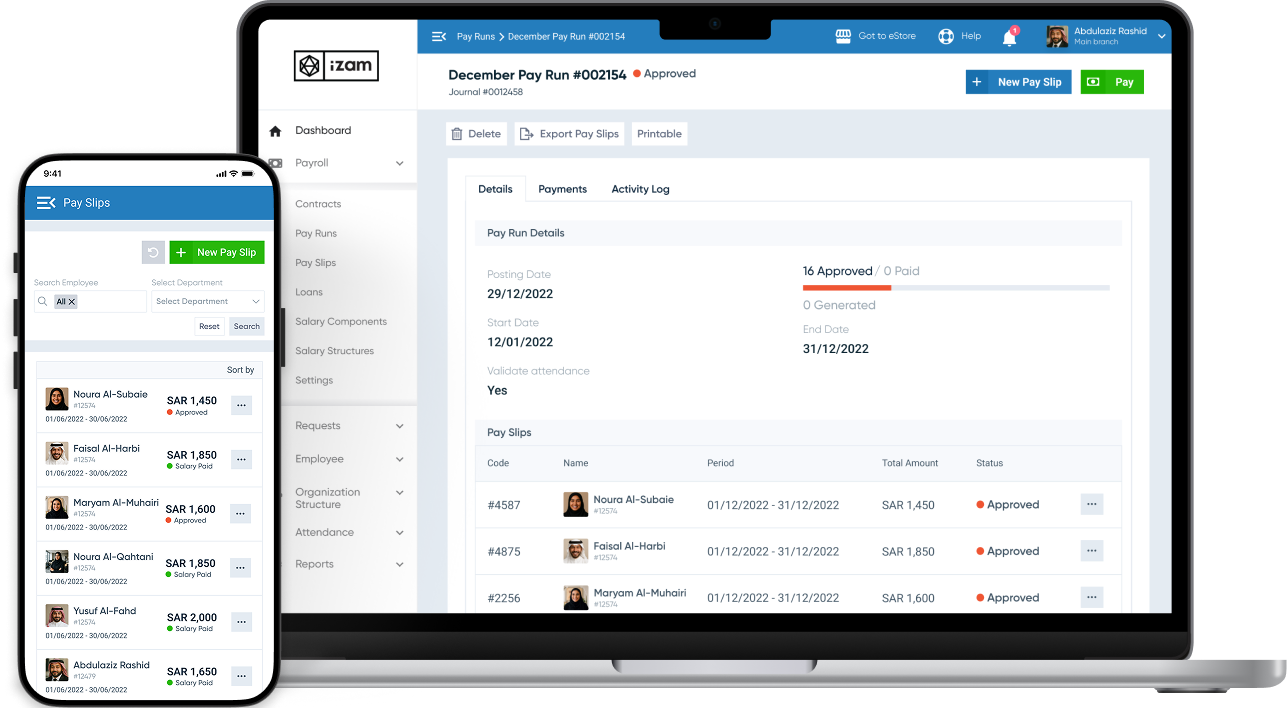The width and height of the screenshot is (1288, 708).
Task: Click the approved pay slips progress bar
Action: click(955, 288)
